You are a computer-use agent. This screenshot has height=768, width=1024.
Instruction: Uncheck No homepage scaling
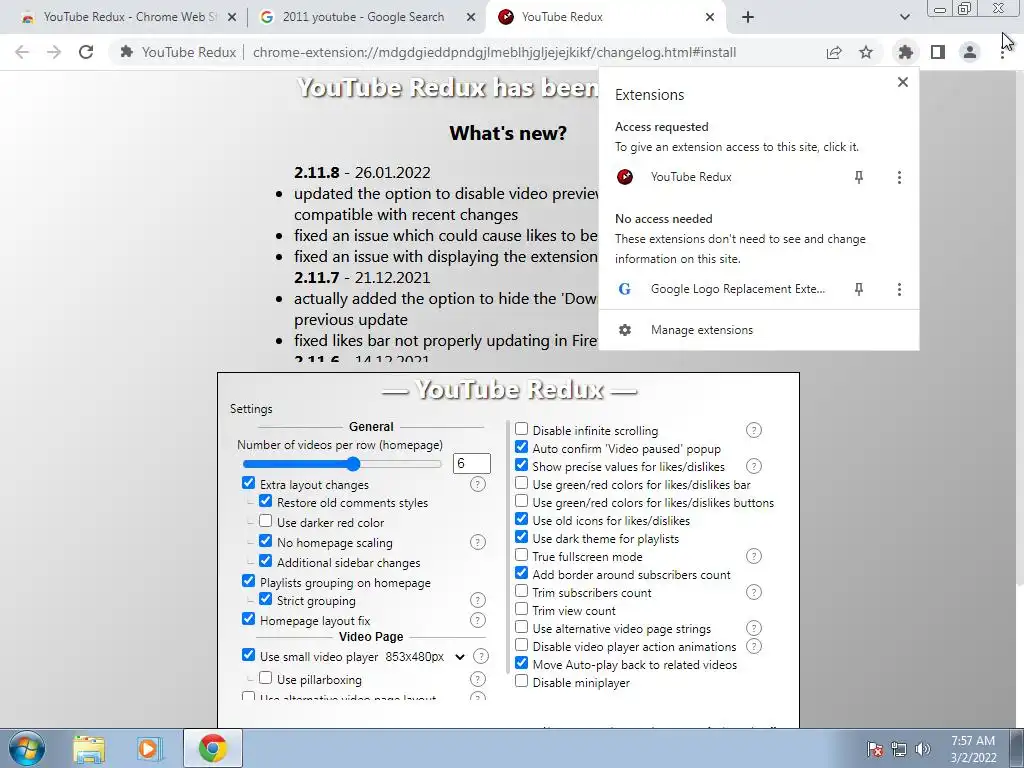(265, 541)
